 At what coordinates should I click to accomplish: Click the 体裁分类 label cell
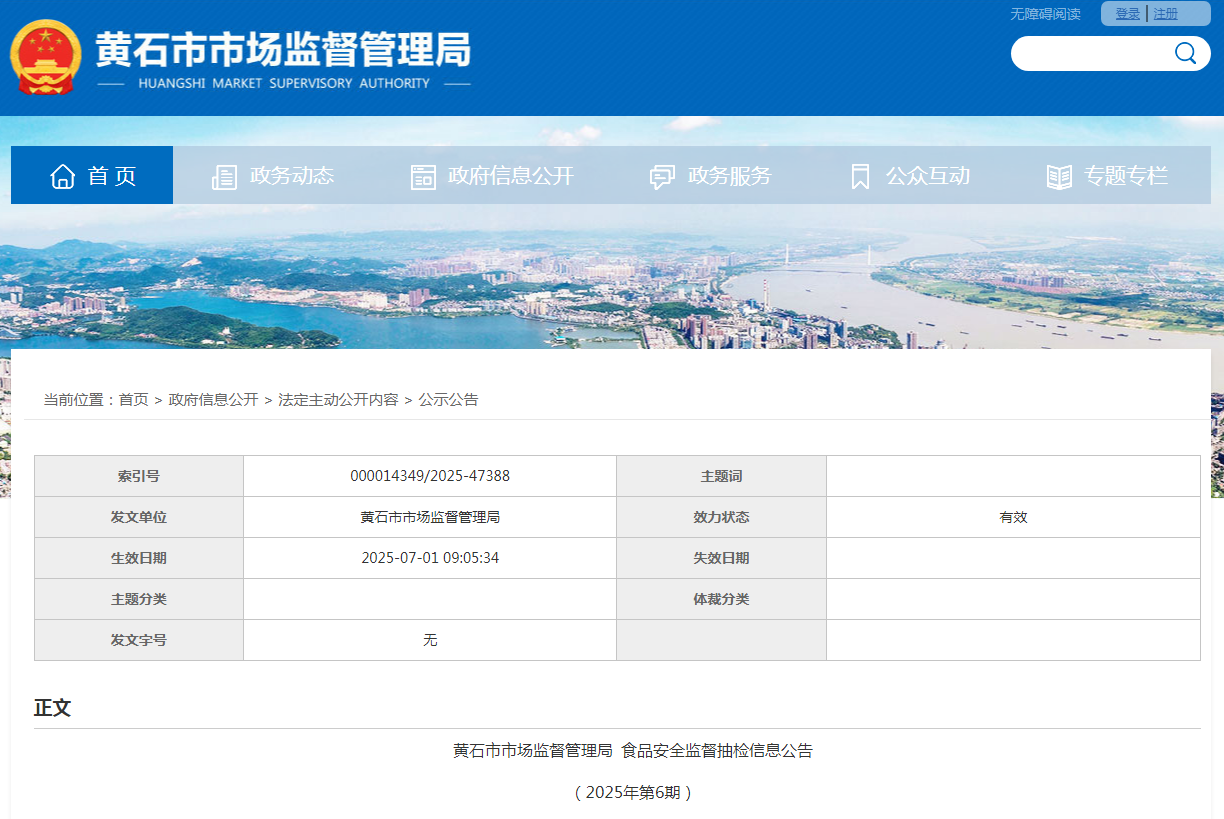click(x=722, y=599)
